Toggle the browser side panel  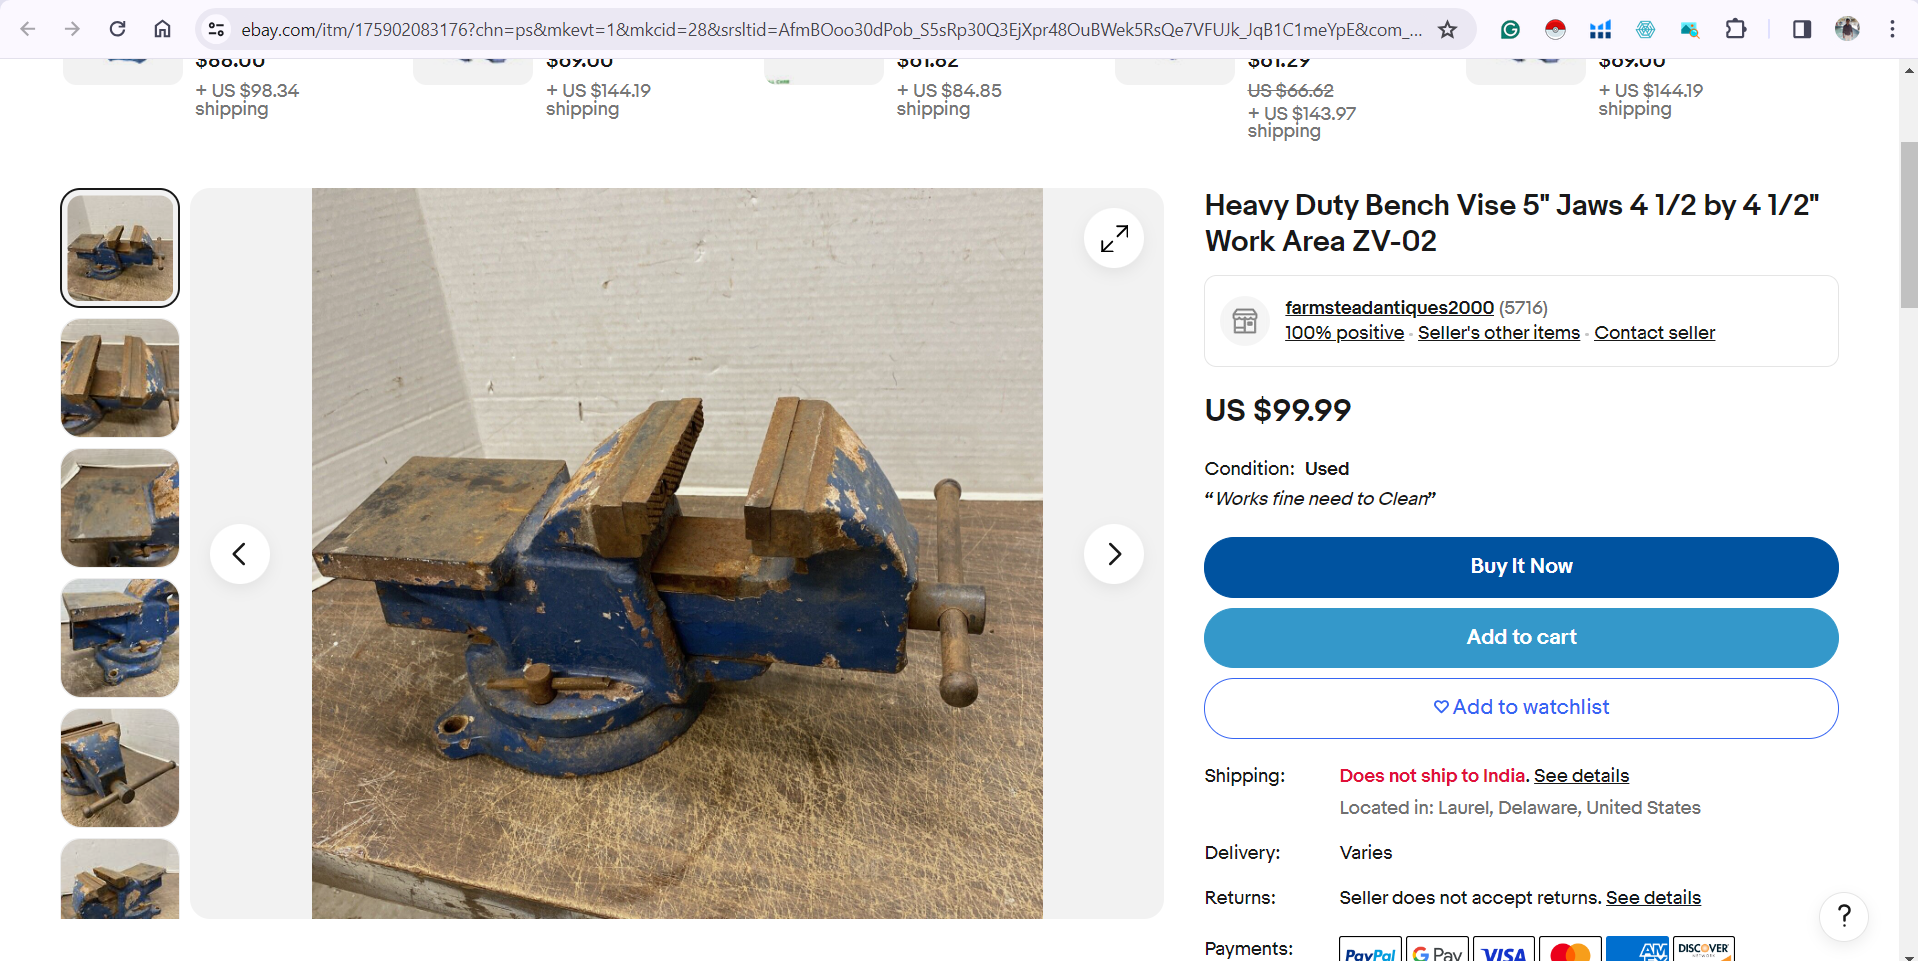point(1801,29)
